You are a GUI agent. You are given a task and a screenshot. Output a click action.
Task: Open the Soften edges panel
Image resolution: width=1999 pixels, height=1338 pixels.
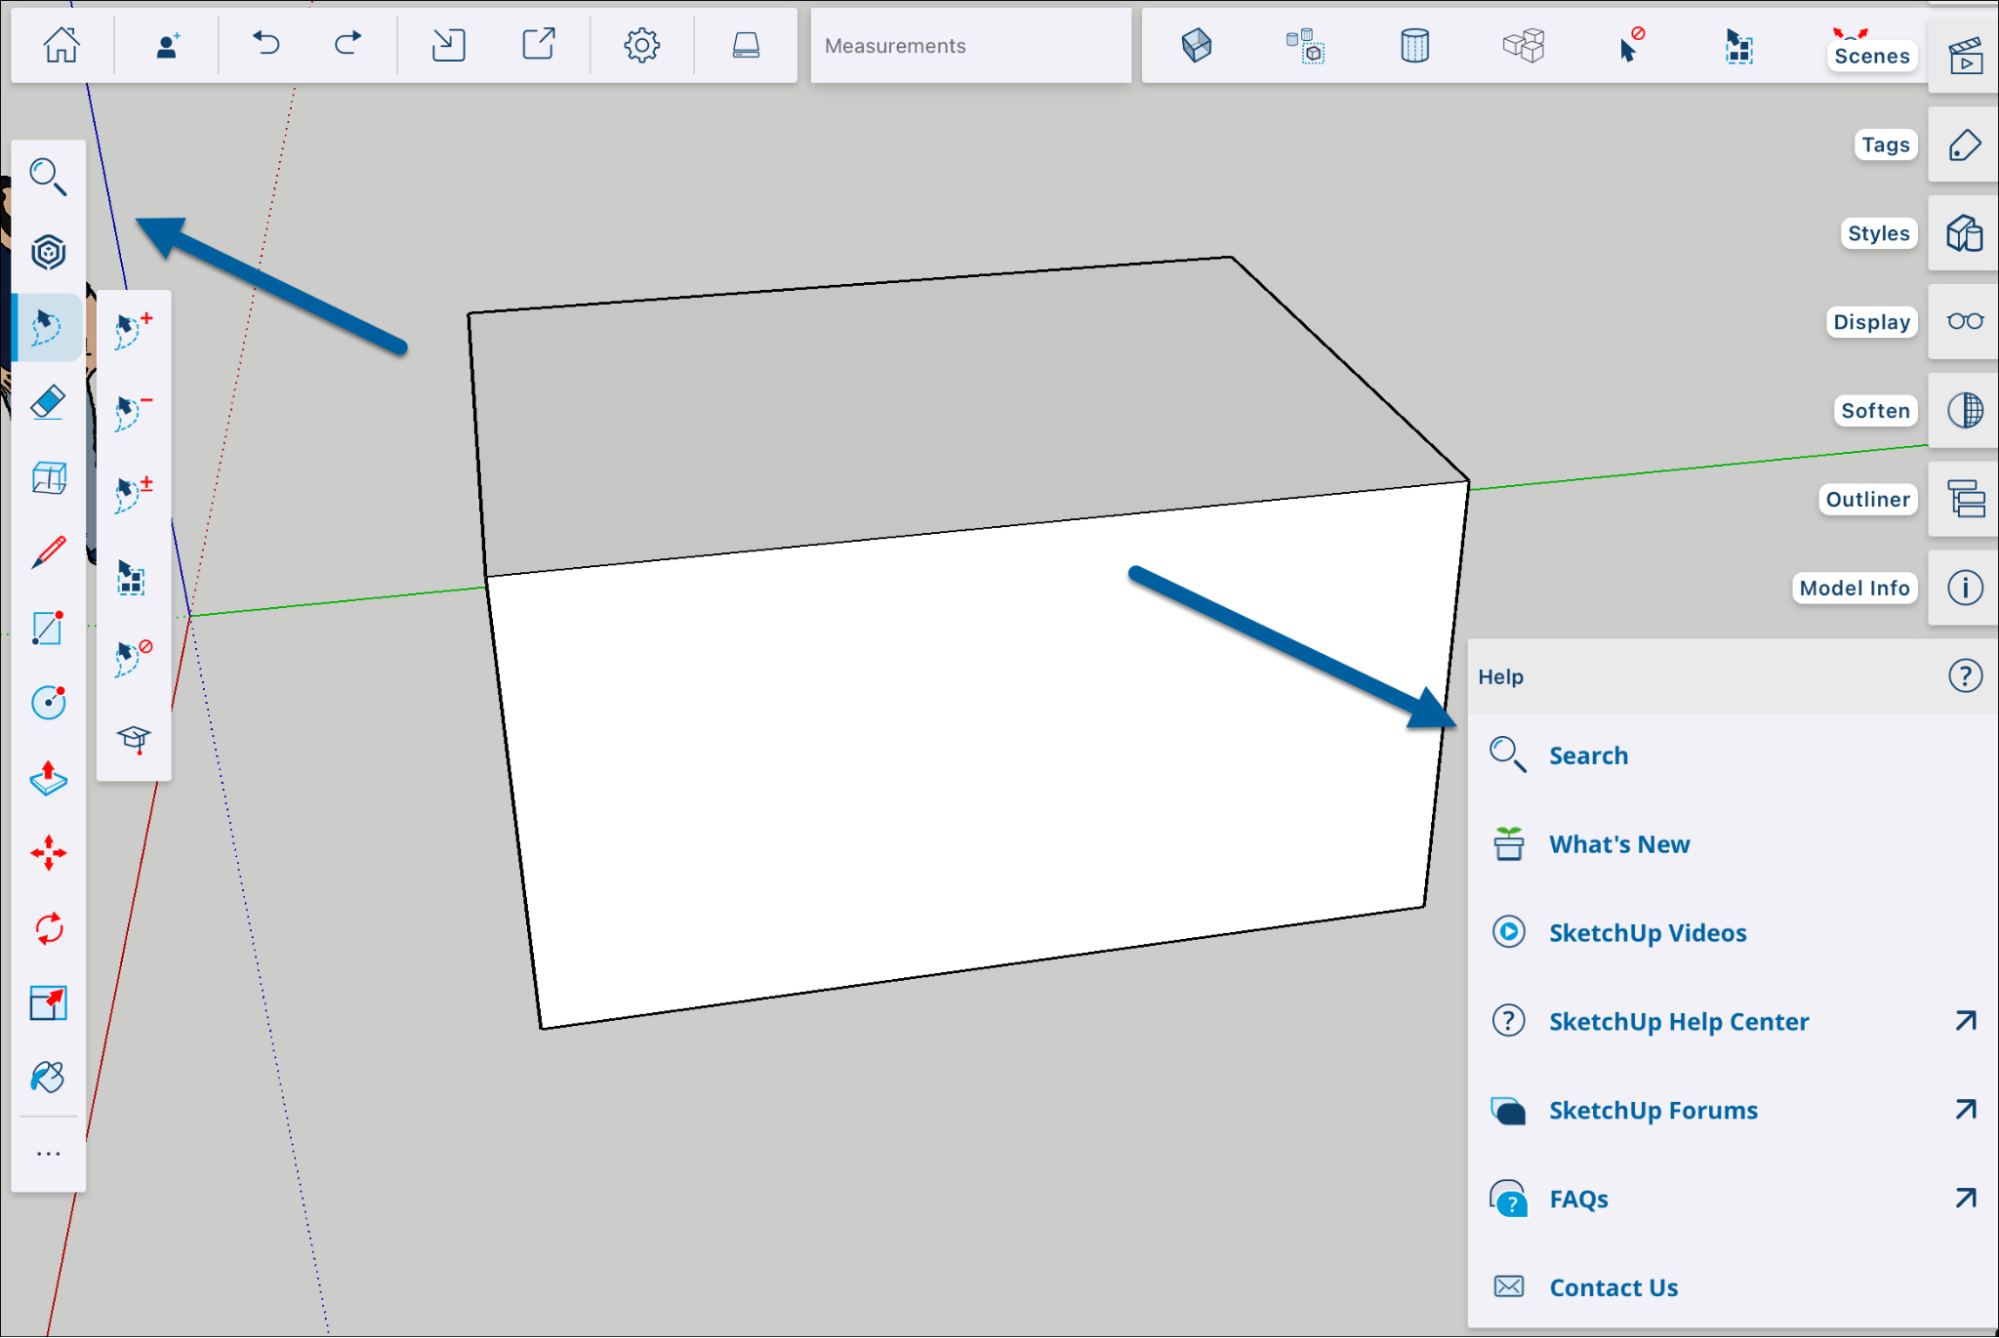(x=1964, y=410)
